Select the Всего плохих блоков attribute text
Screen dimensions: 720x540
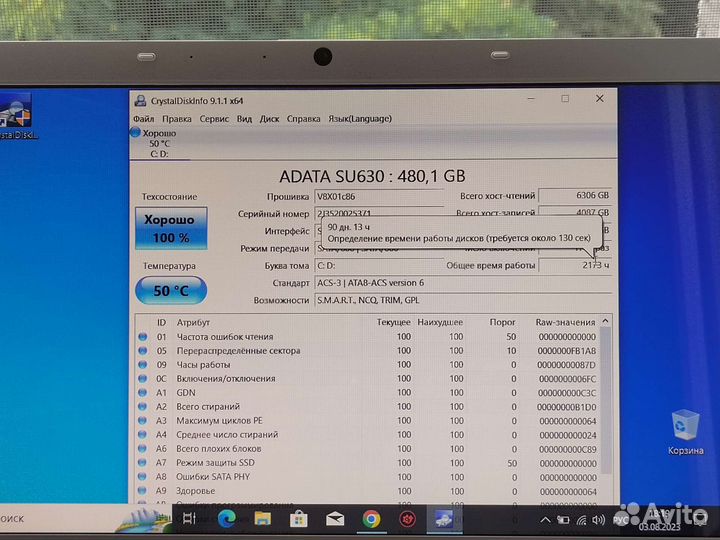point(219,449)
